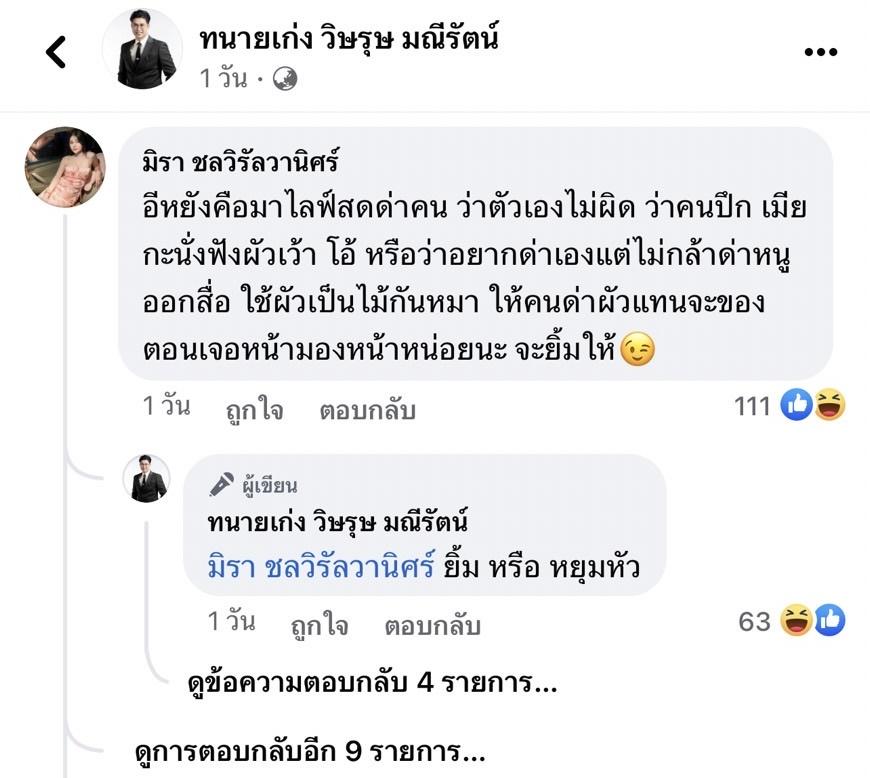Image resolution: width=870 pixels, height=778 pixels.
Task: Click the haha emoji on the author's reply
Action: coord(796,621)
